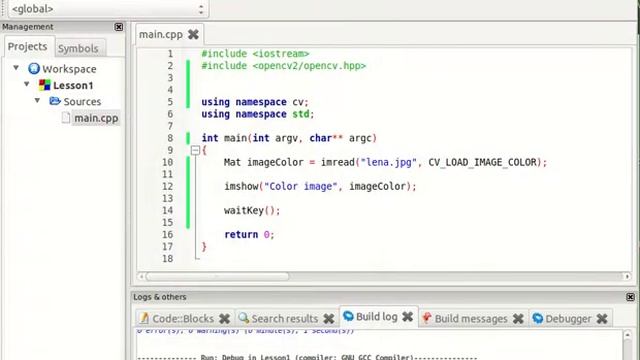Select the Sources folder
Viewport: 640px width, 360px height.
click(82, 102)
